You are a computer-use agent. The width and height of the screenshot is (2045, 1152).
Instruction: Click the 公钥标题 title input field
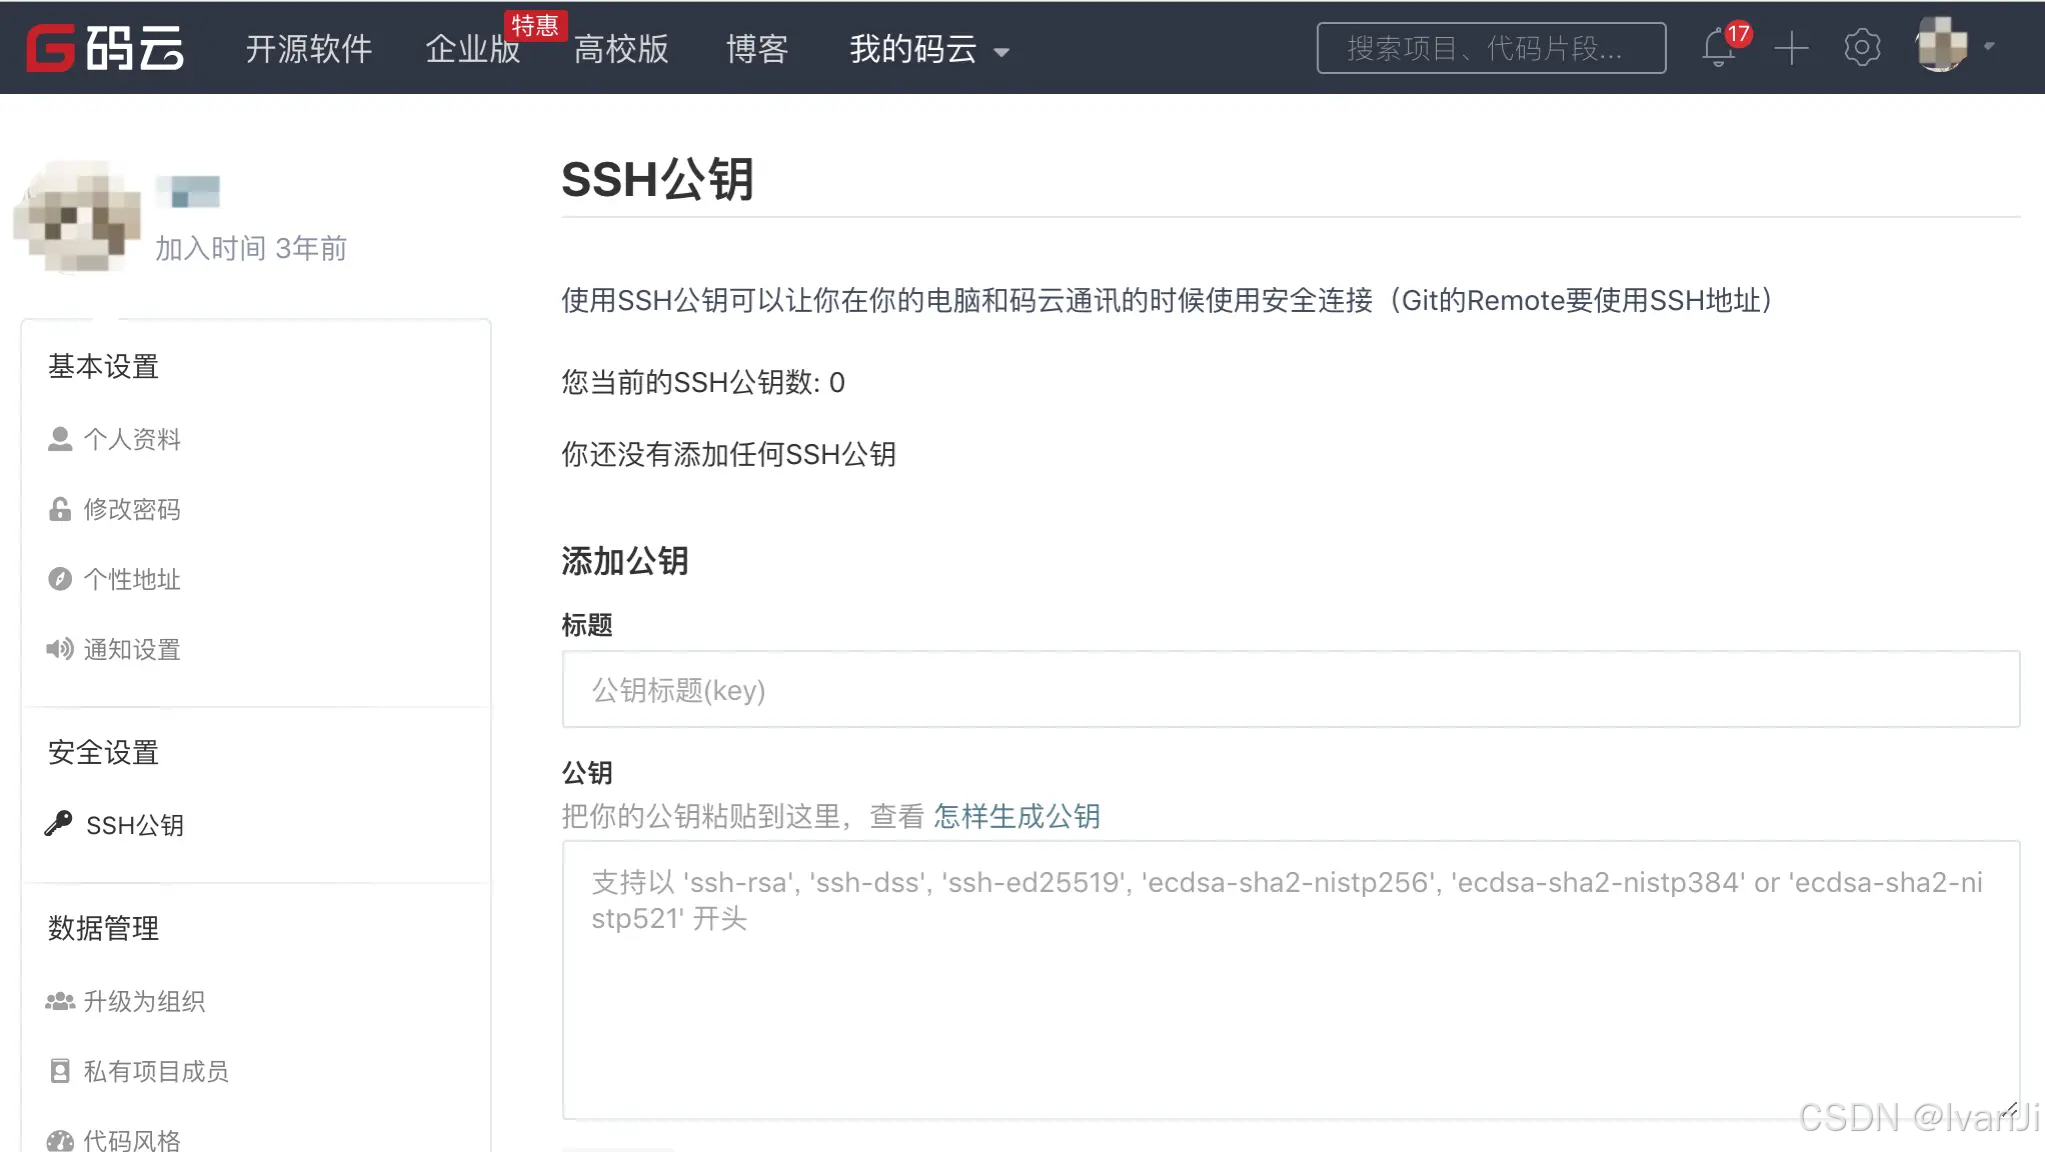tap(1290, 689)
